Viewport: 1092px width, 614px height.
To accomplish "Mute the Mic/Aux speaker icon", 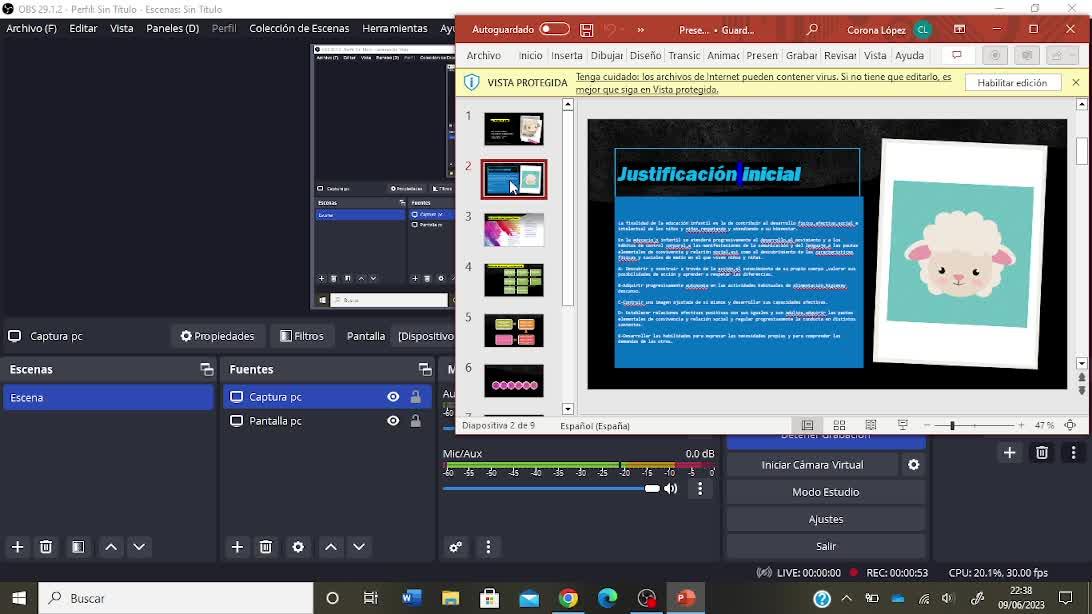I will coord(671,489).
